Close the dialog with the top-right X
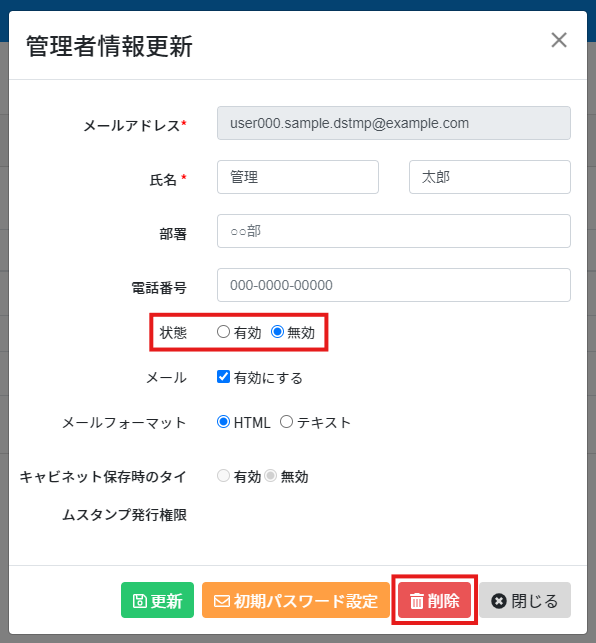 (559, 40)
